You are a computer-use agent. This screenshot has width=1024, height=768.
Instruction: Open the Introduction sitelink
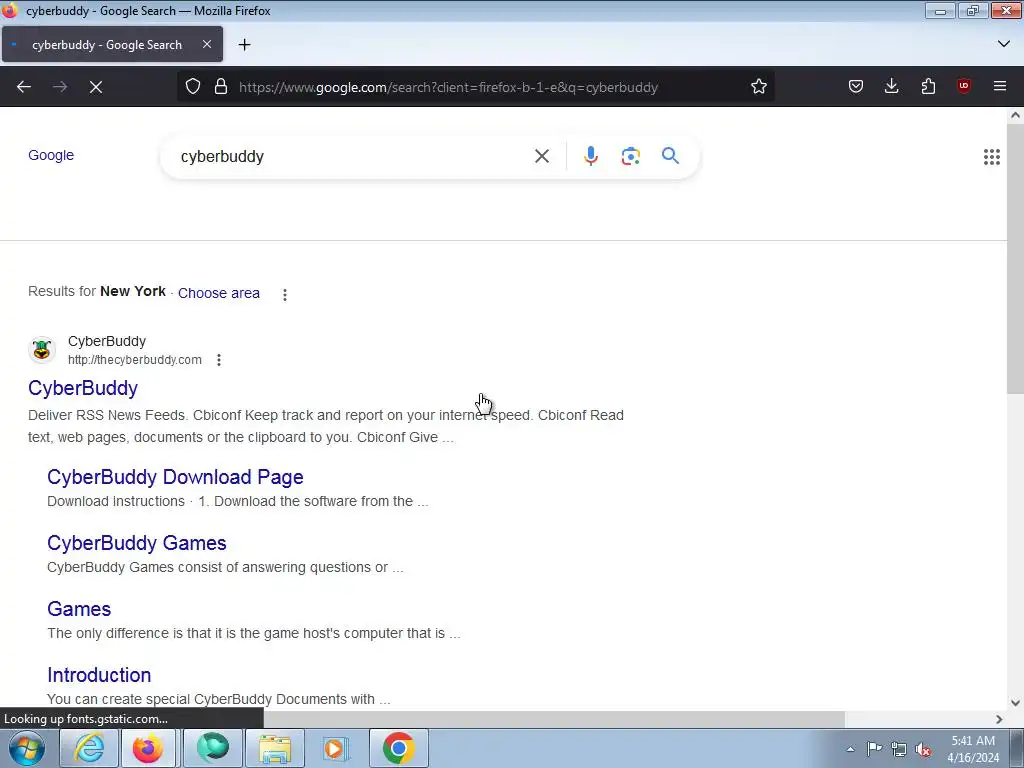coord(99,675)
